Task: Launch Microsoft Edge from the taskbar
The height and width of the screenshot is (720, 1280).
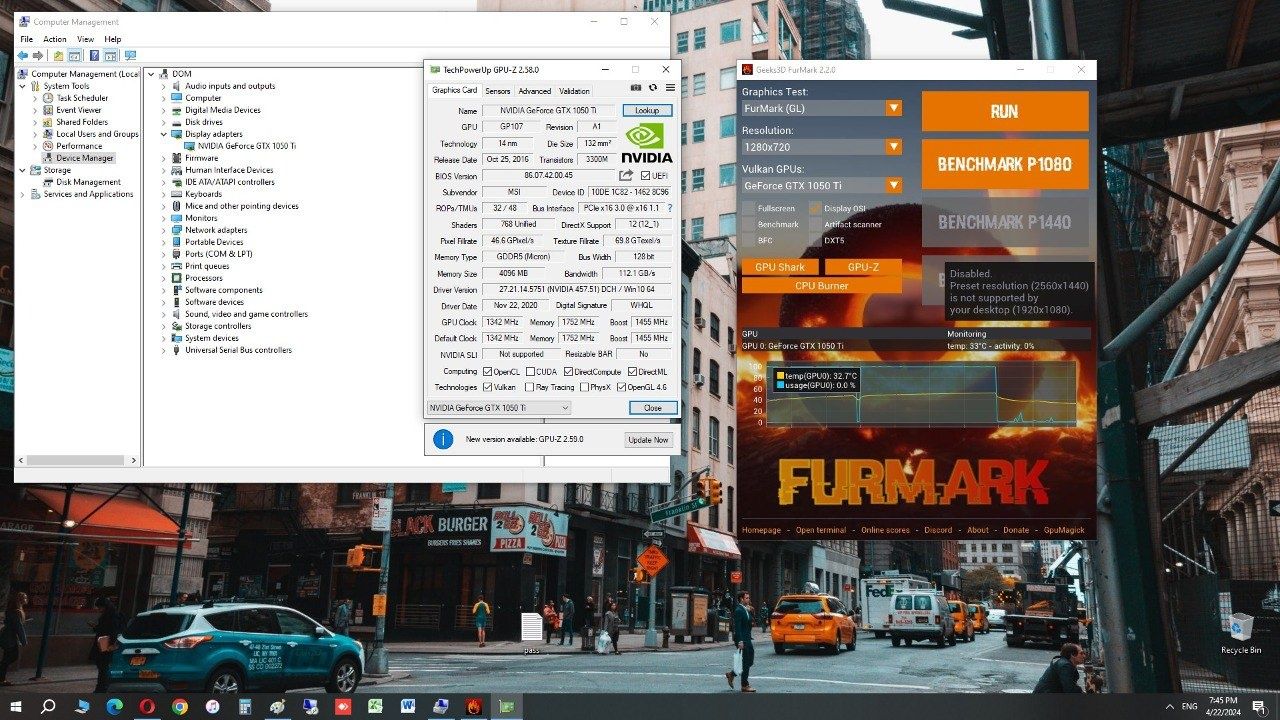Action: pyautogui.click(x=114, y=706)
